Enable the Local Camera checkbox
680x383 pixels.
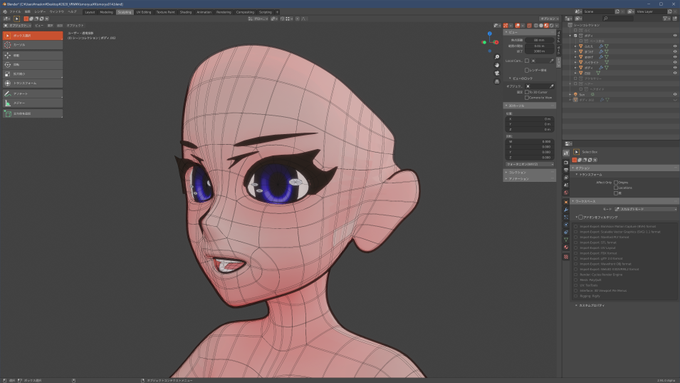[526, 61]
